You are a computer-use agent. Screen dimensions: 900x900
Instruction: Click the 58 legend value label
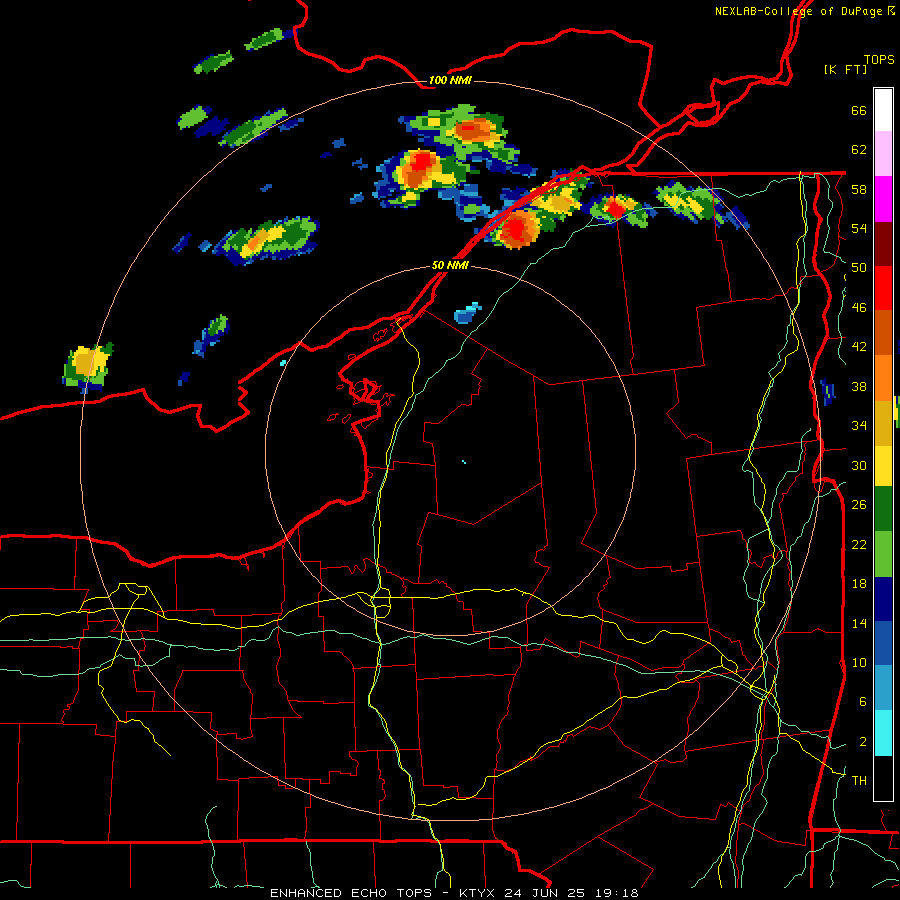click(x=859, y=189)
